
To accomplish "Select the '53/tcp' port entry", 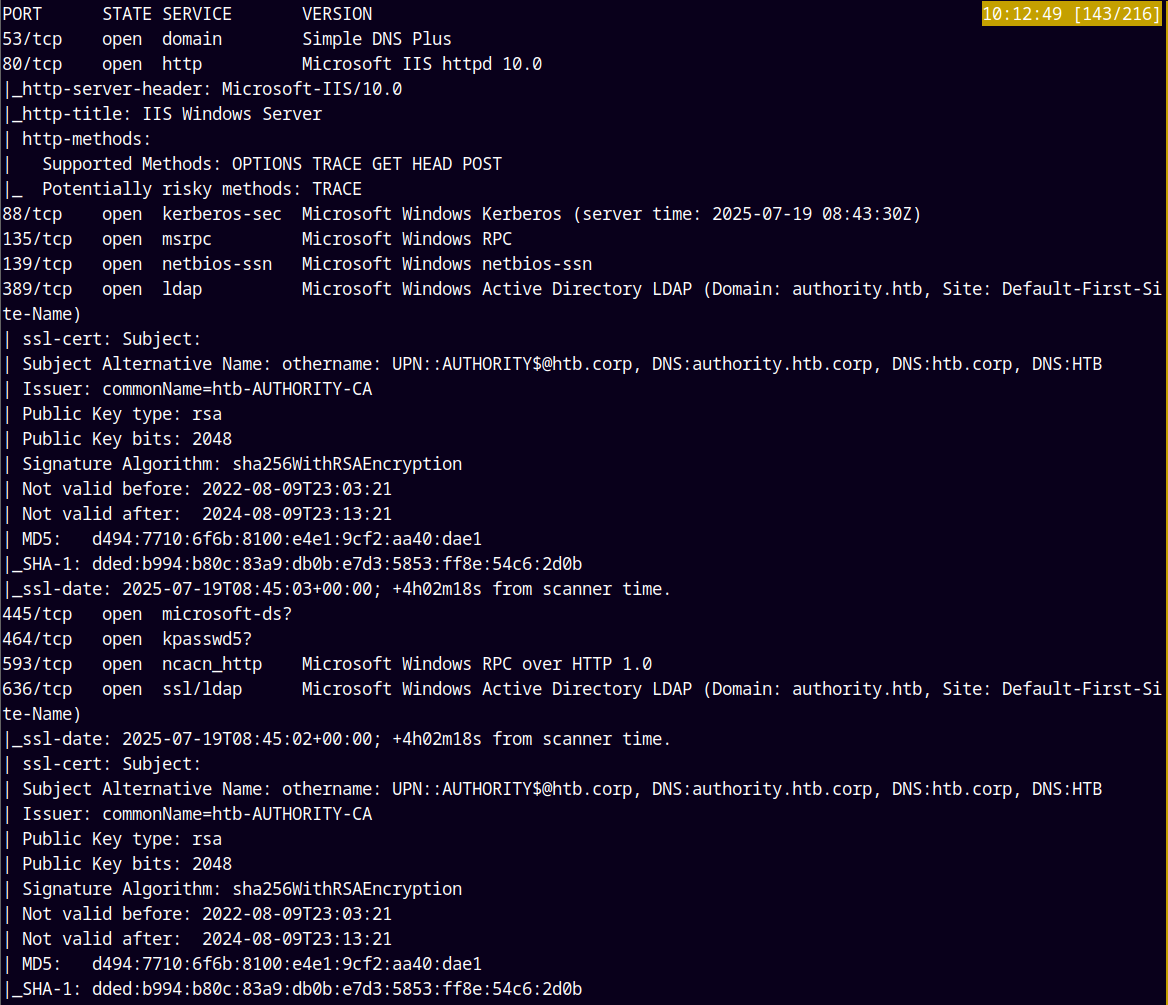I will coord(32,39).
